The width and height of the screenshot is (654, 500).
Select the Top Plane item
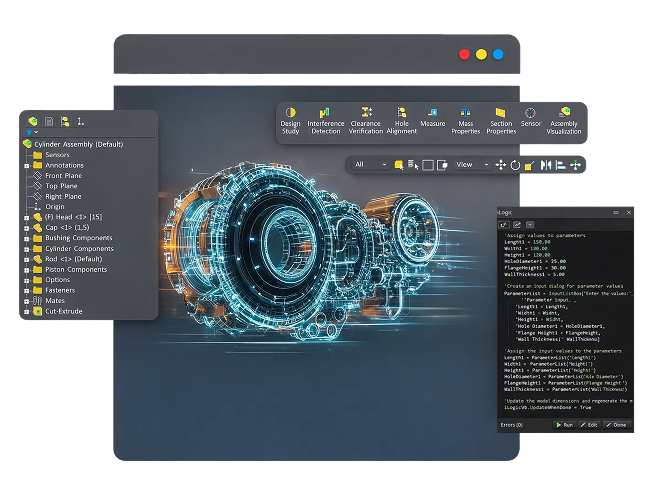pyautogui.click(x=55, y=186)
